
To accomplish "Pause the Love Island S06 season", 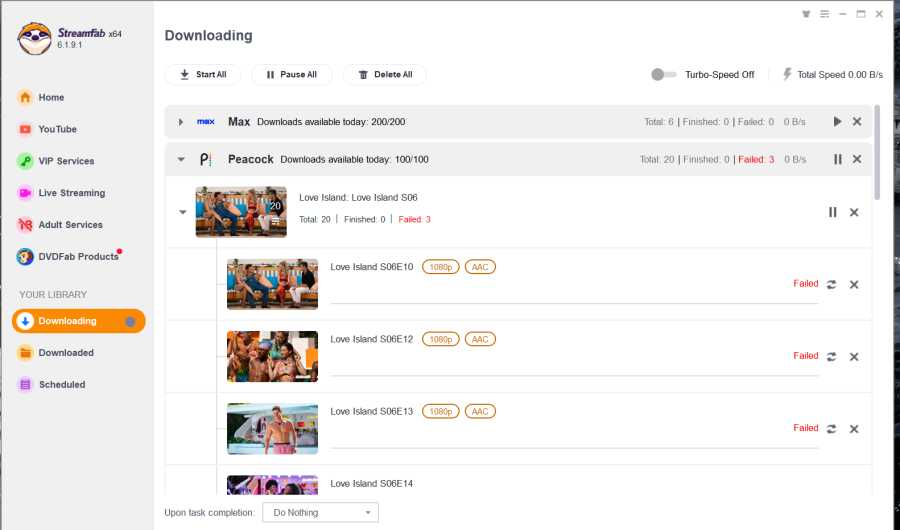I will (833, 212).
